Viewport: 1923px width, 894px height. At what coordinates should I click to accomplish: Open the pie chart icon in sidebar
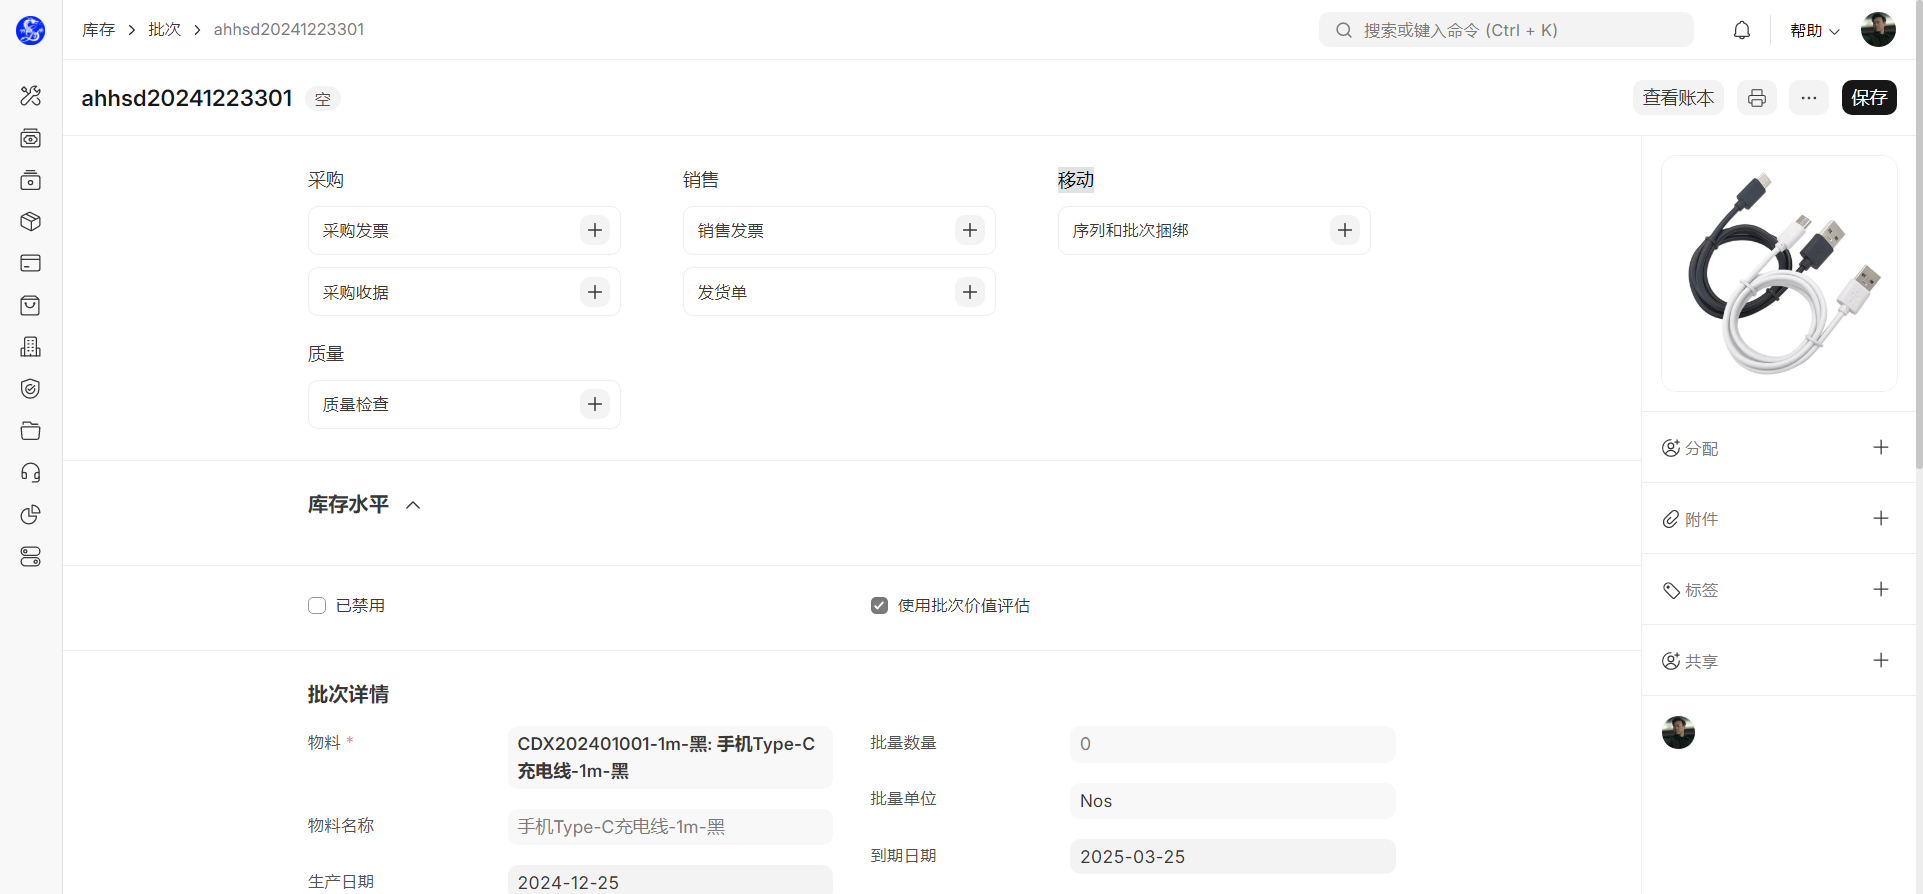[x=31, y=515]
